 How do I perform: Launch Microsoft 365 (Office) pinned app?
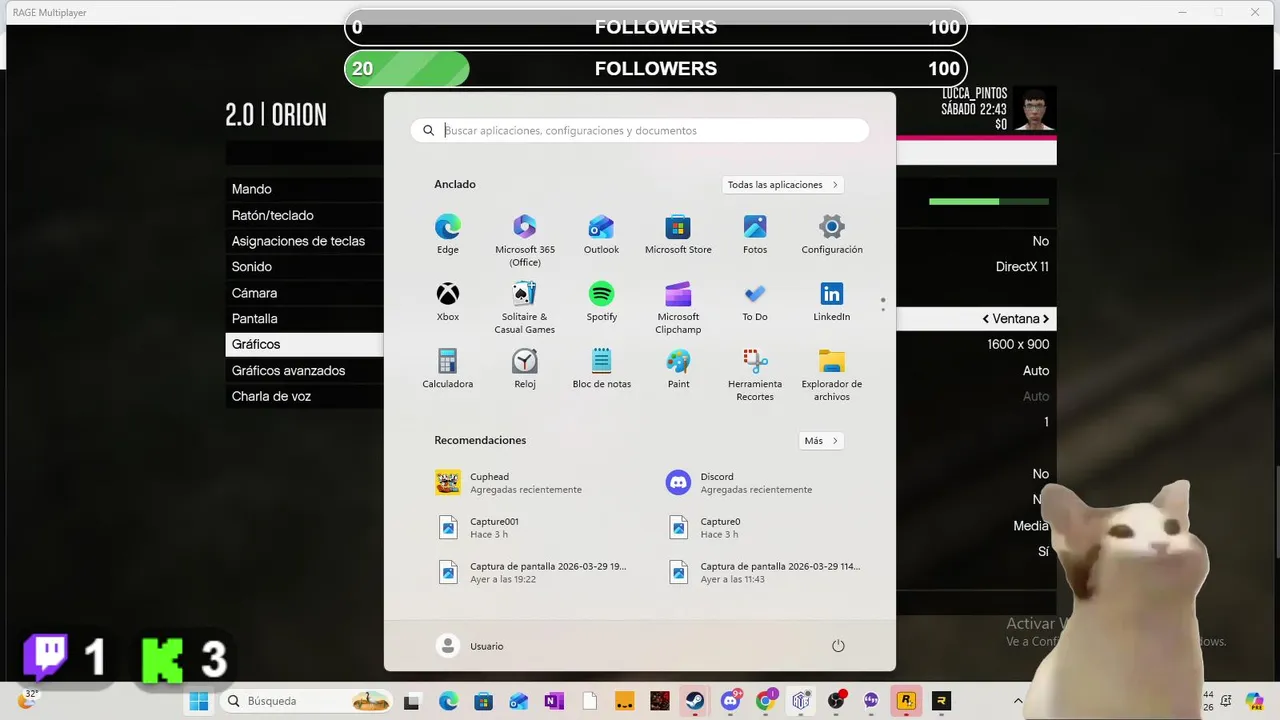(x=525, y=240)
